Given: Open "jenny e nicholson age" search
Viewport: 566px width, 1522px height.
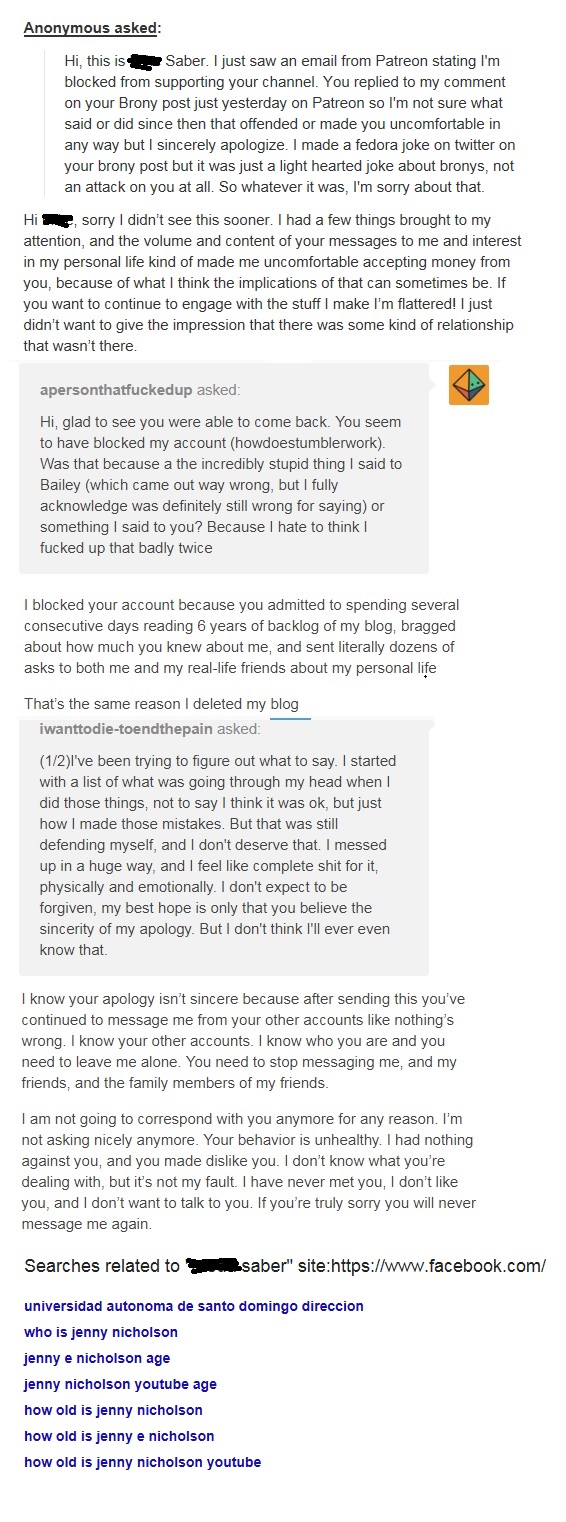Looking at the screenshot, I should coord(97,1358).
